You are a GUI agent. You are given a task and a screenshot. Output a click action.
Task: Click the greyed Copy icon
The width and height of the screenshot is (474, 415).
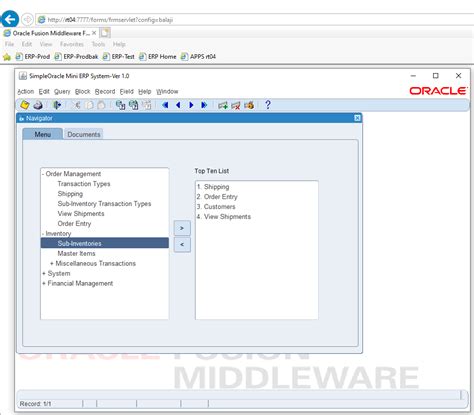(89, 105)
